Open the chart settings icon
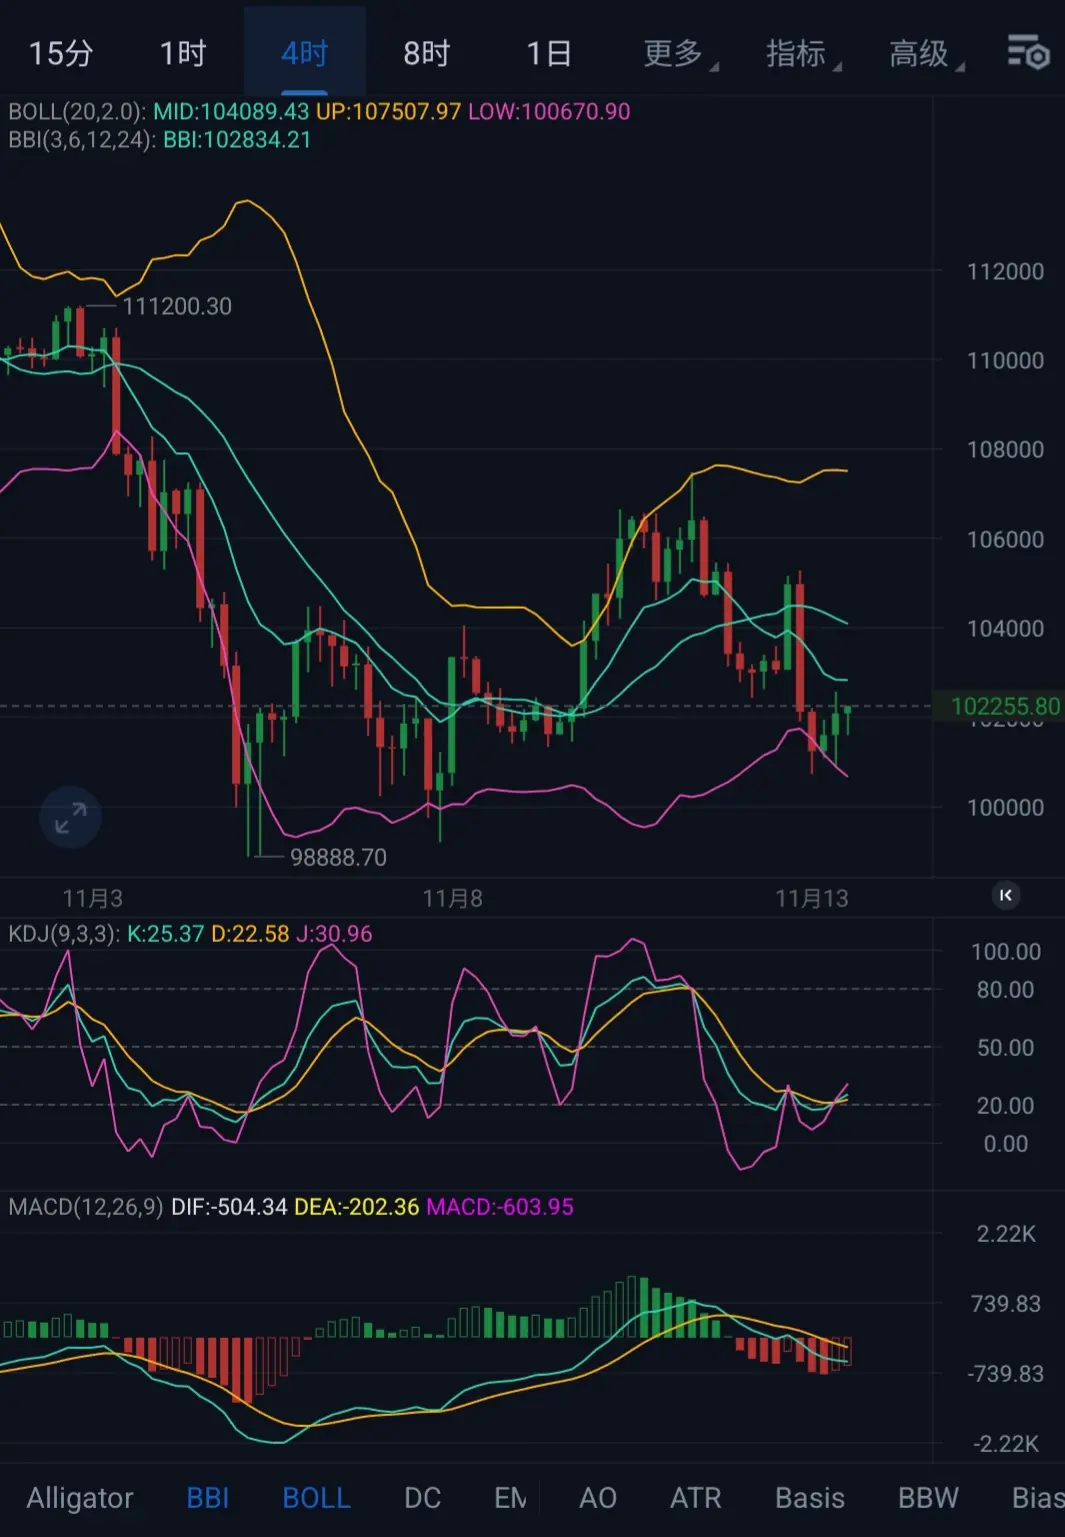1065x1537 pixels. tap(1027, 52)
